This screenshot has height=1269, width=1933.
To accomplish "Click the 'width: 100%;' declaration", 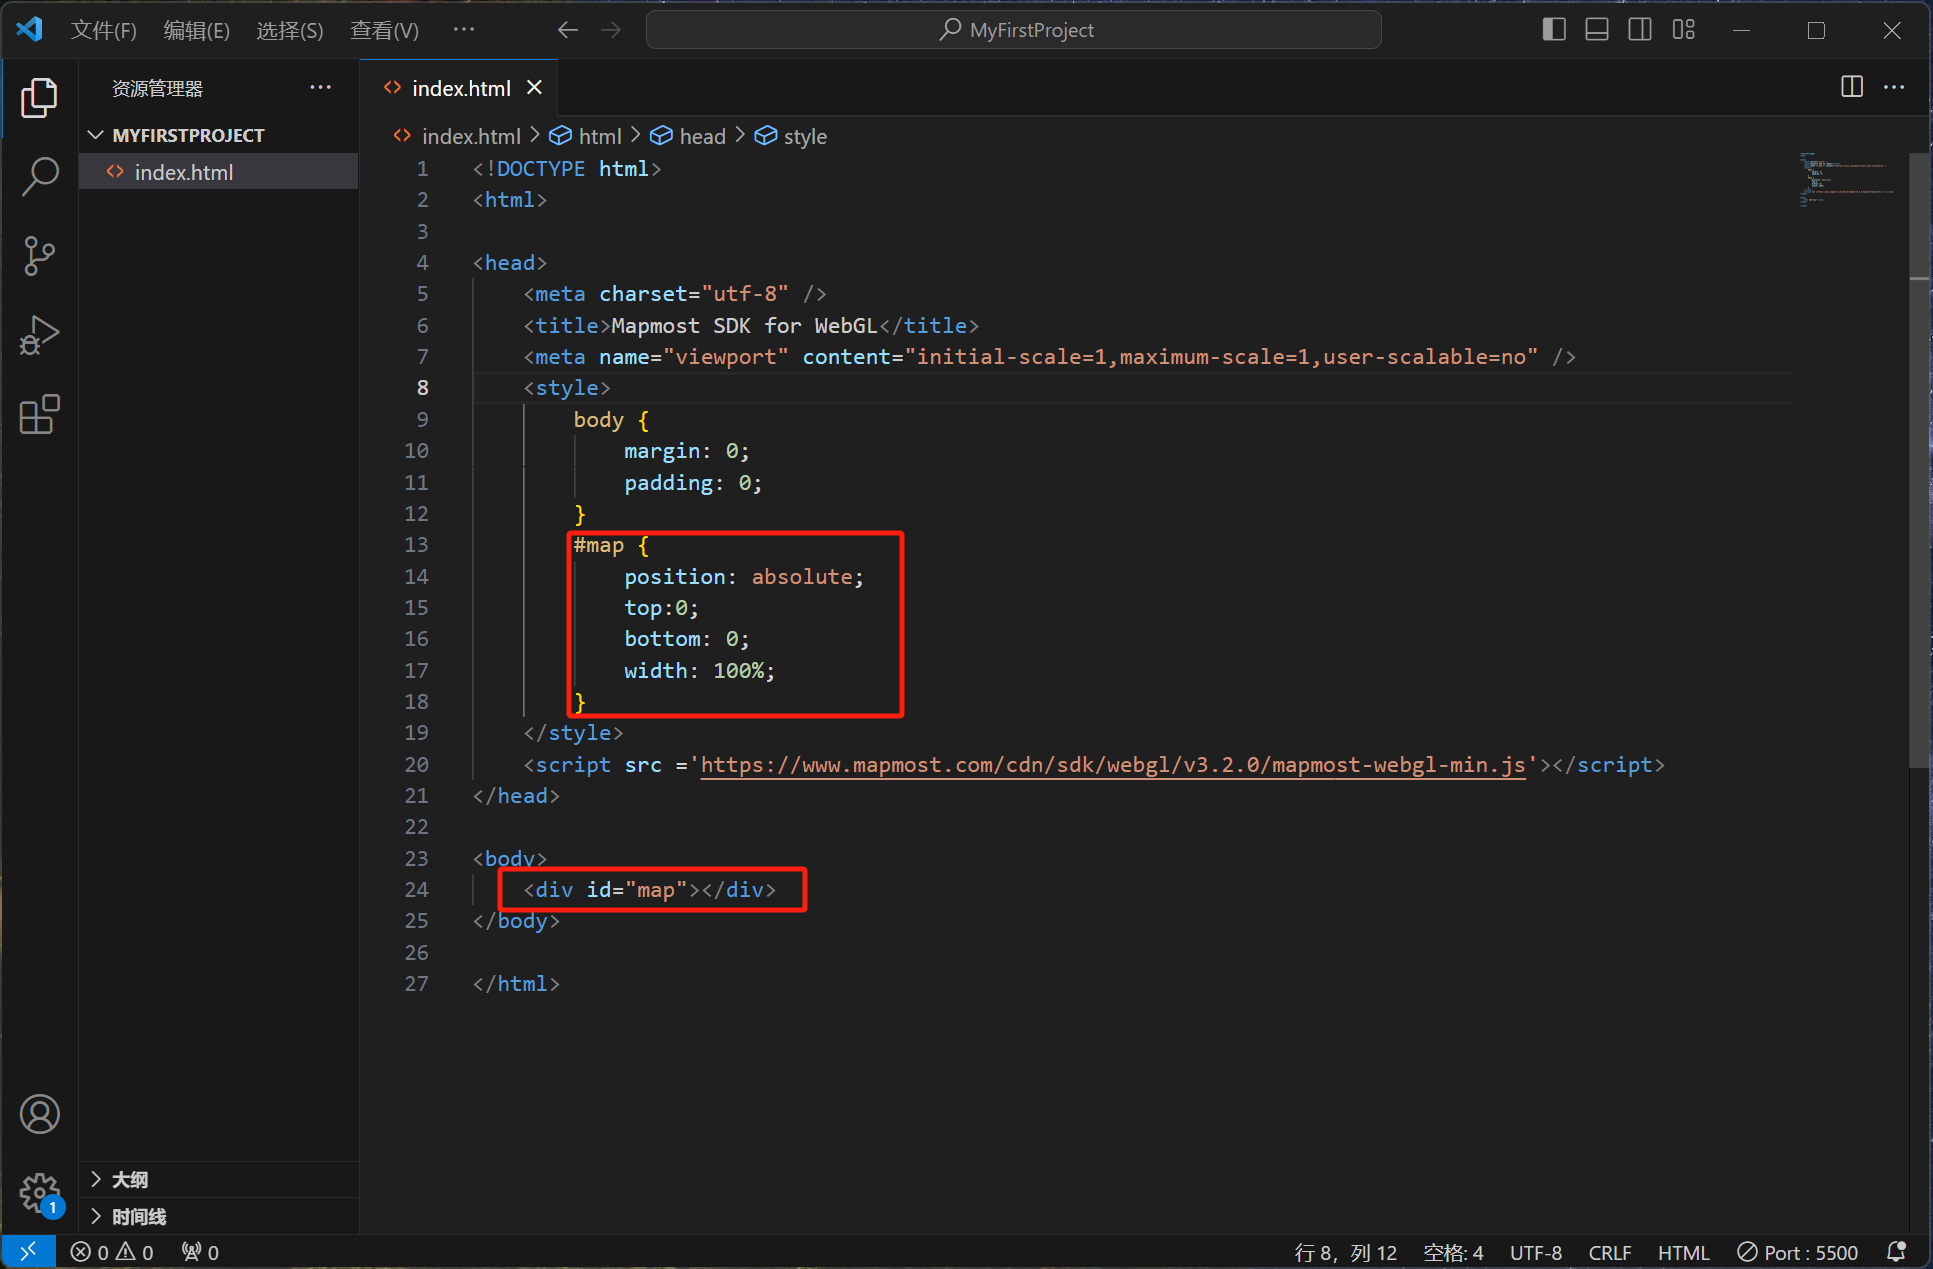I will click(699, 671).
